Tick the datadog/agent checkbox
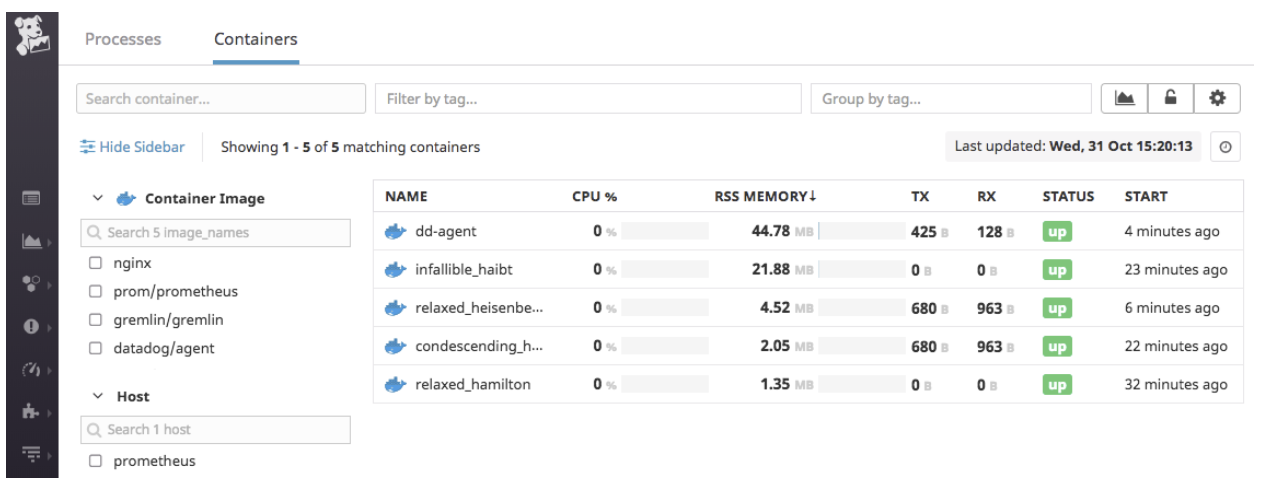 coord(95,349)
